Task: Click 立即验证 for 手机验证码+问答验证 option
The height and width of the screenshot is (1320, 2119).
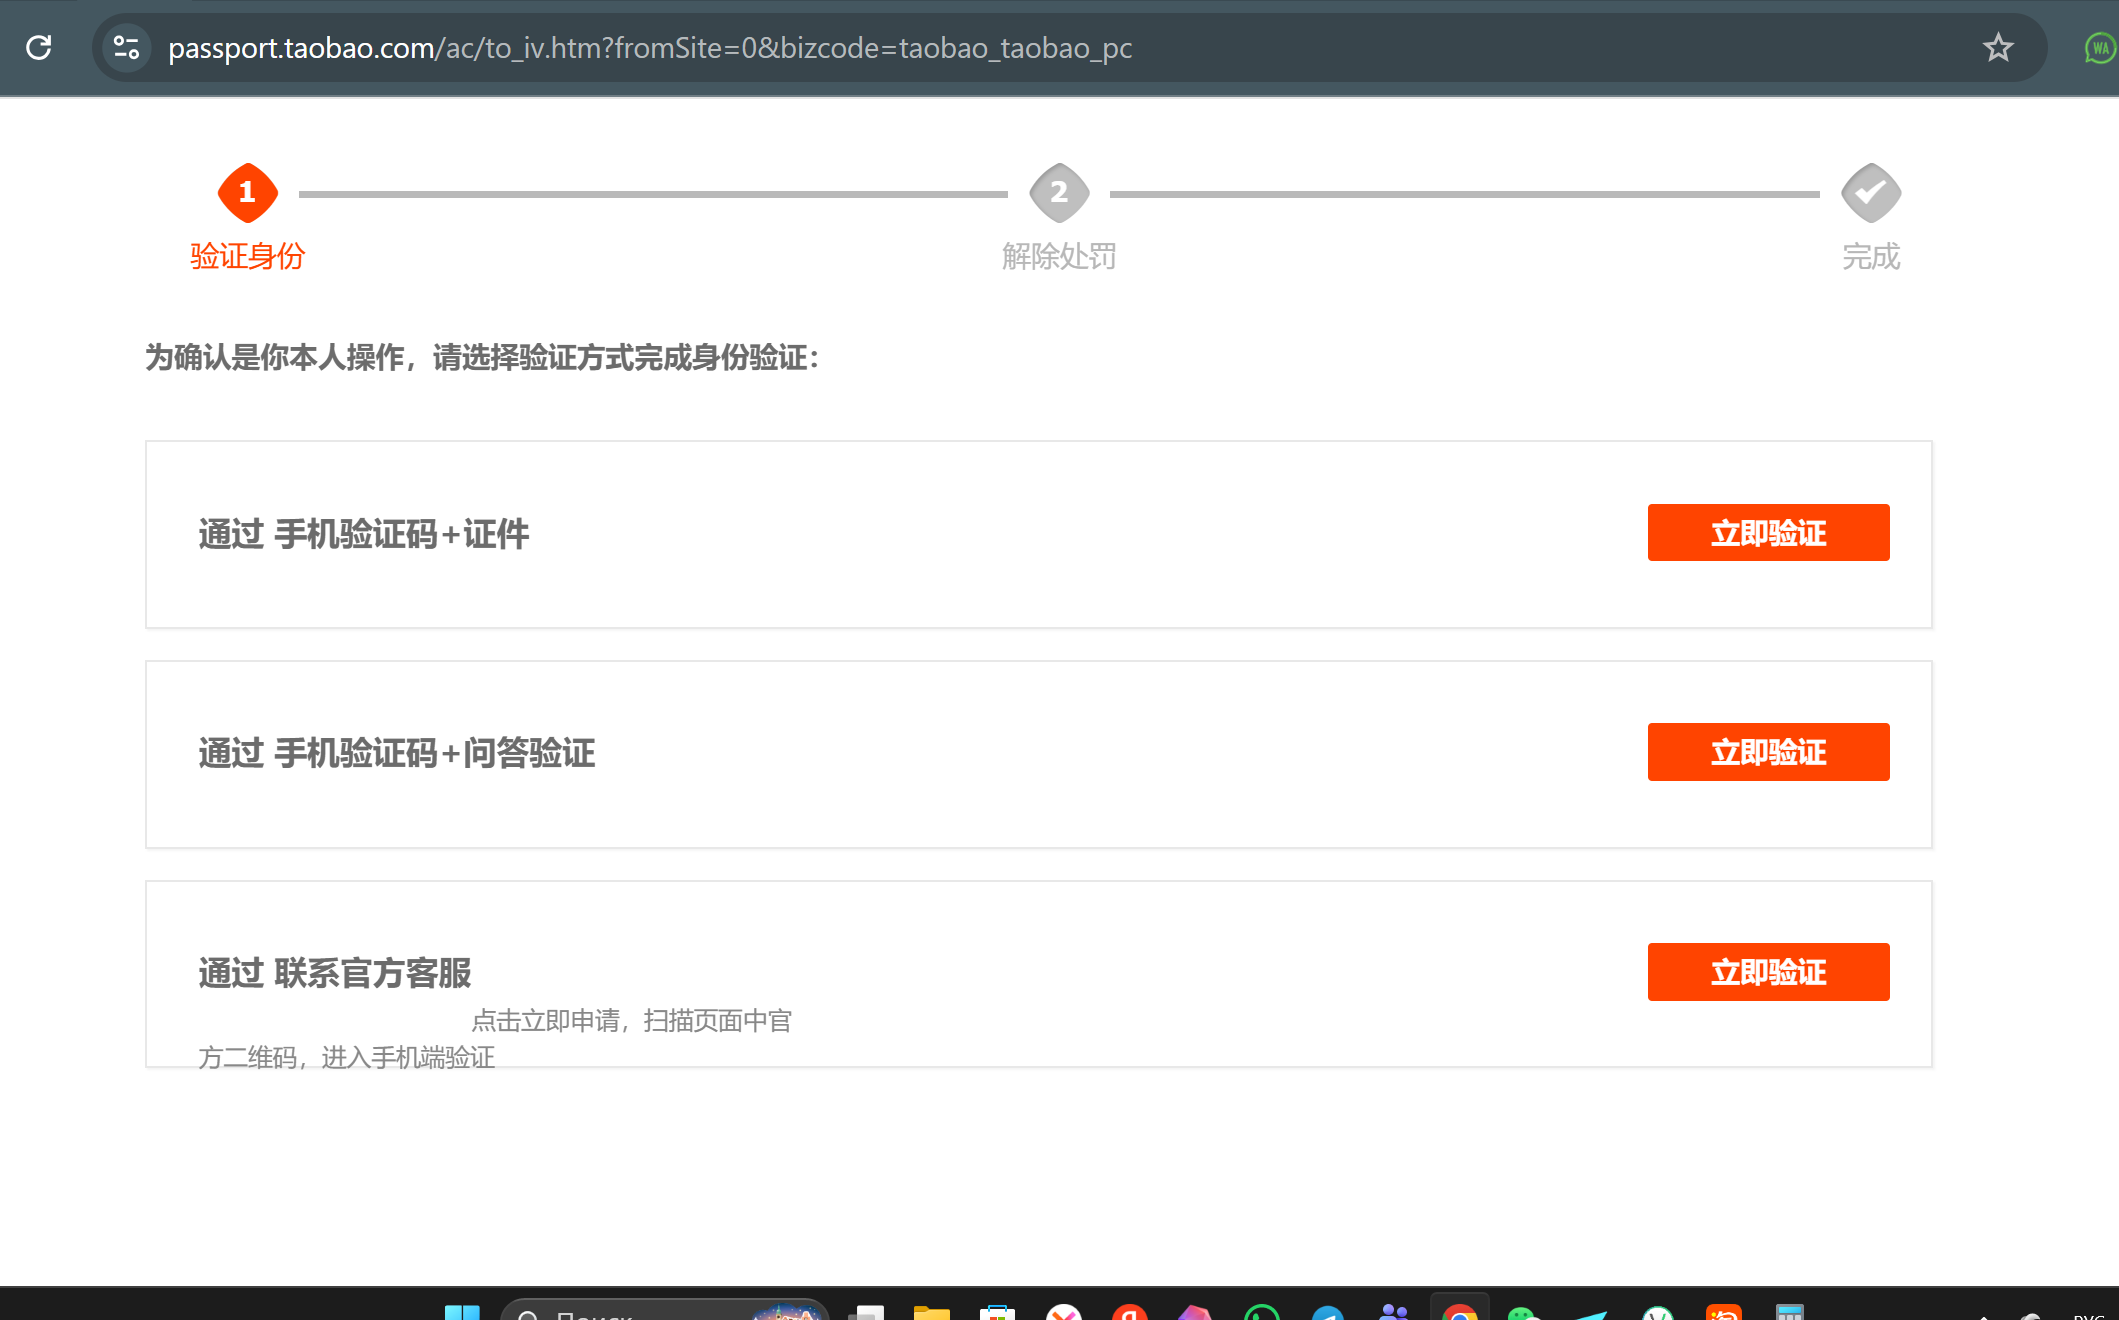Action: point(1767,752)
